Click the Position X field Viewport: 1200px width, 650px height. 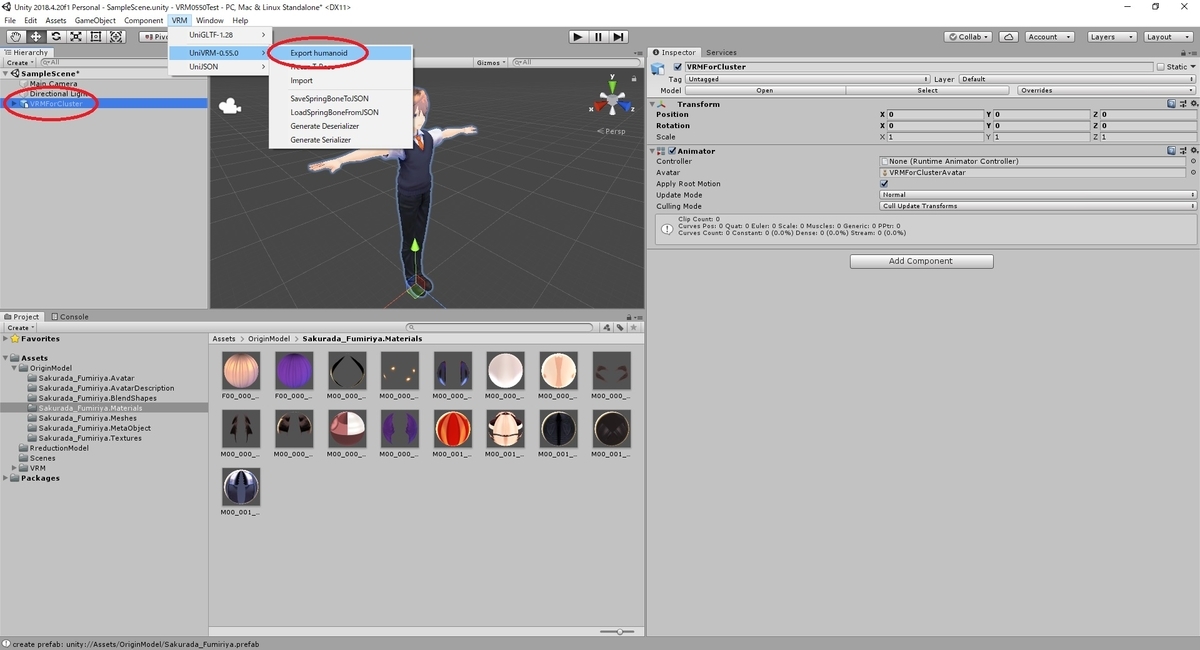pyautogui.click(x=934, y=115)
